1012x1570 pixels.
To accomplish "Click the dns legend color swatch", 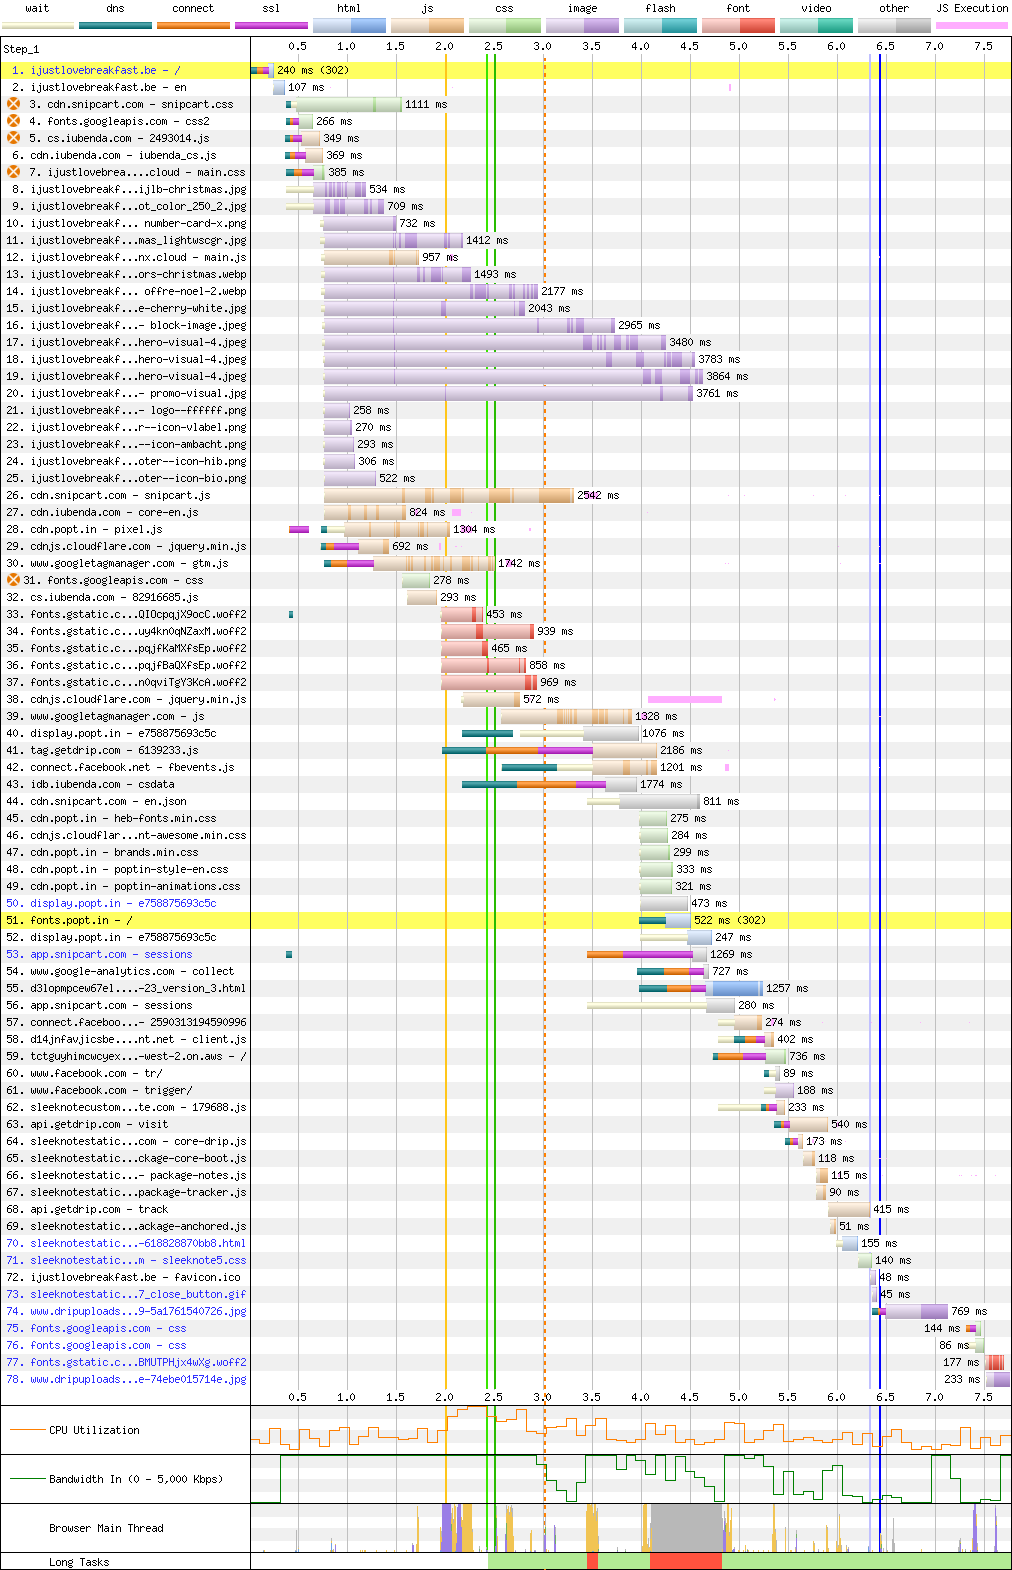I will coord(115,25).
